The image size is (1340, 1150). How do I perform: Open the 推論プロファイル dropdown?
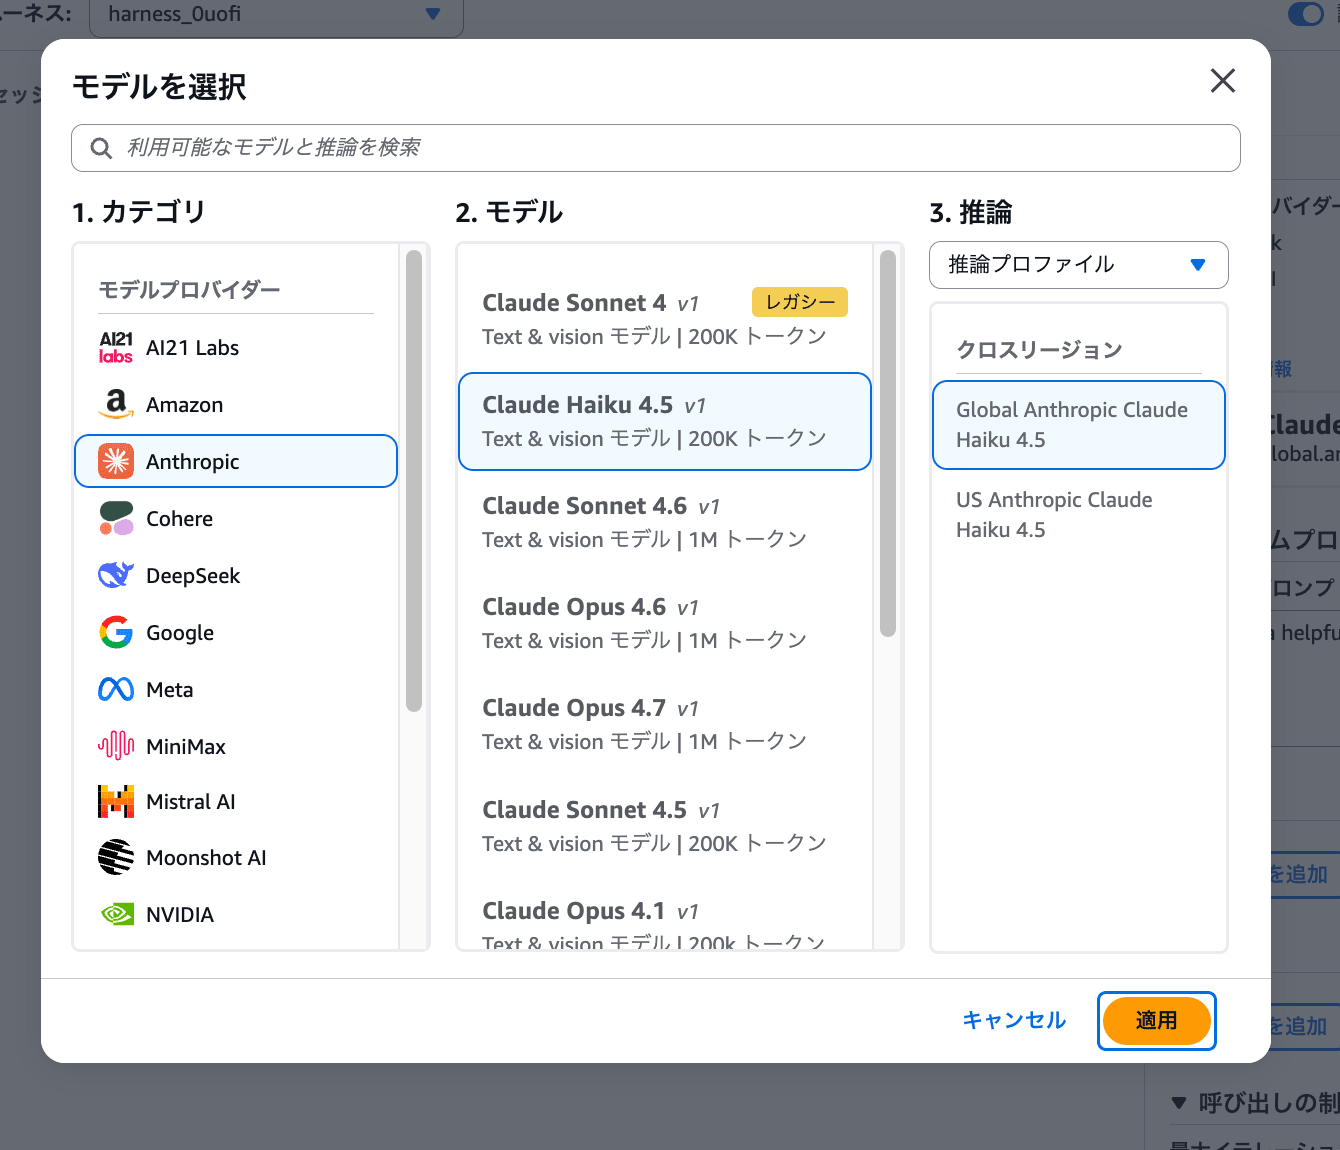click(1078, 265)
